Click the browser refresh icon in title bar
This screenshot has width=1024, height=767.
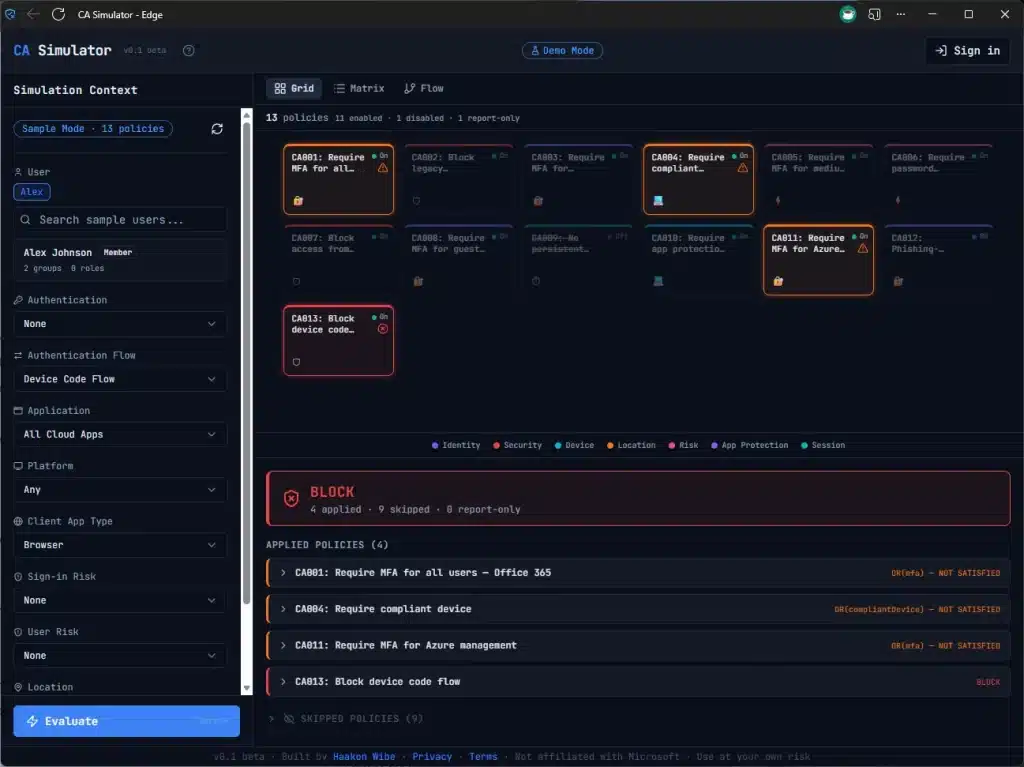[x=58, y=14]
